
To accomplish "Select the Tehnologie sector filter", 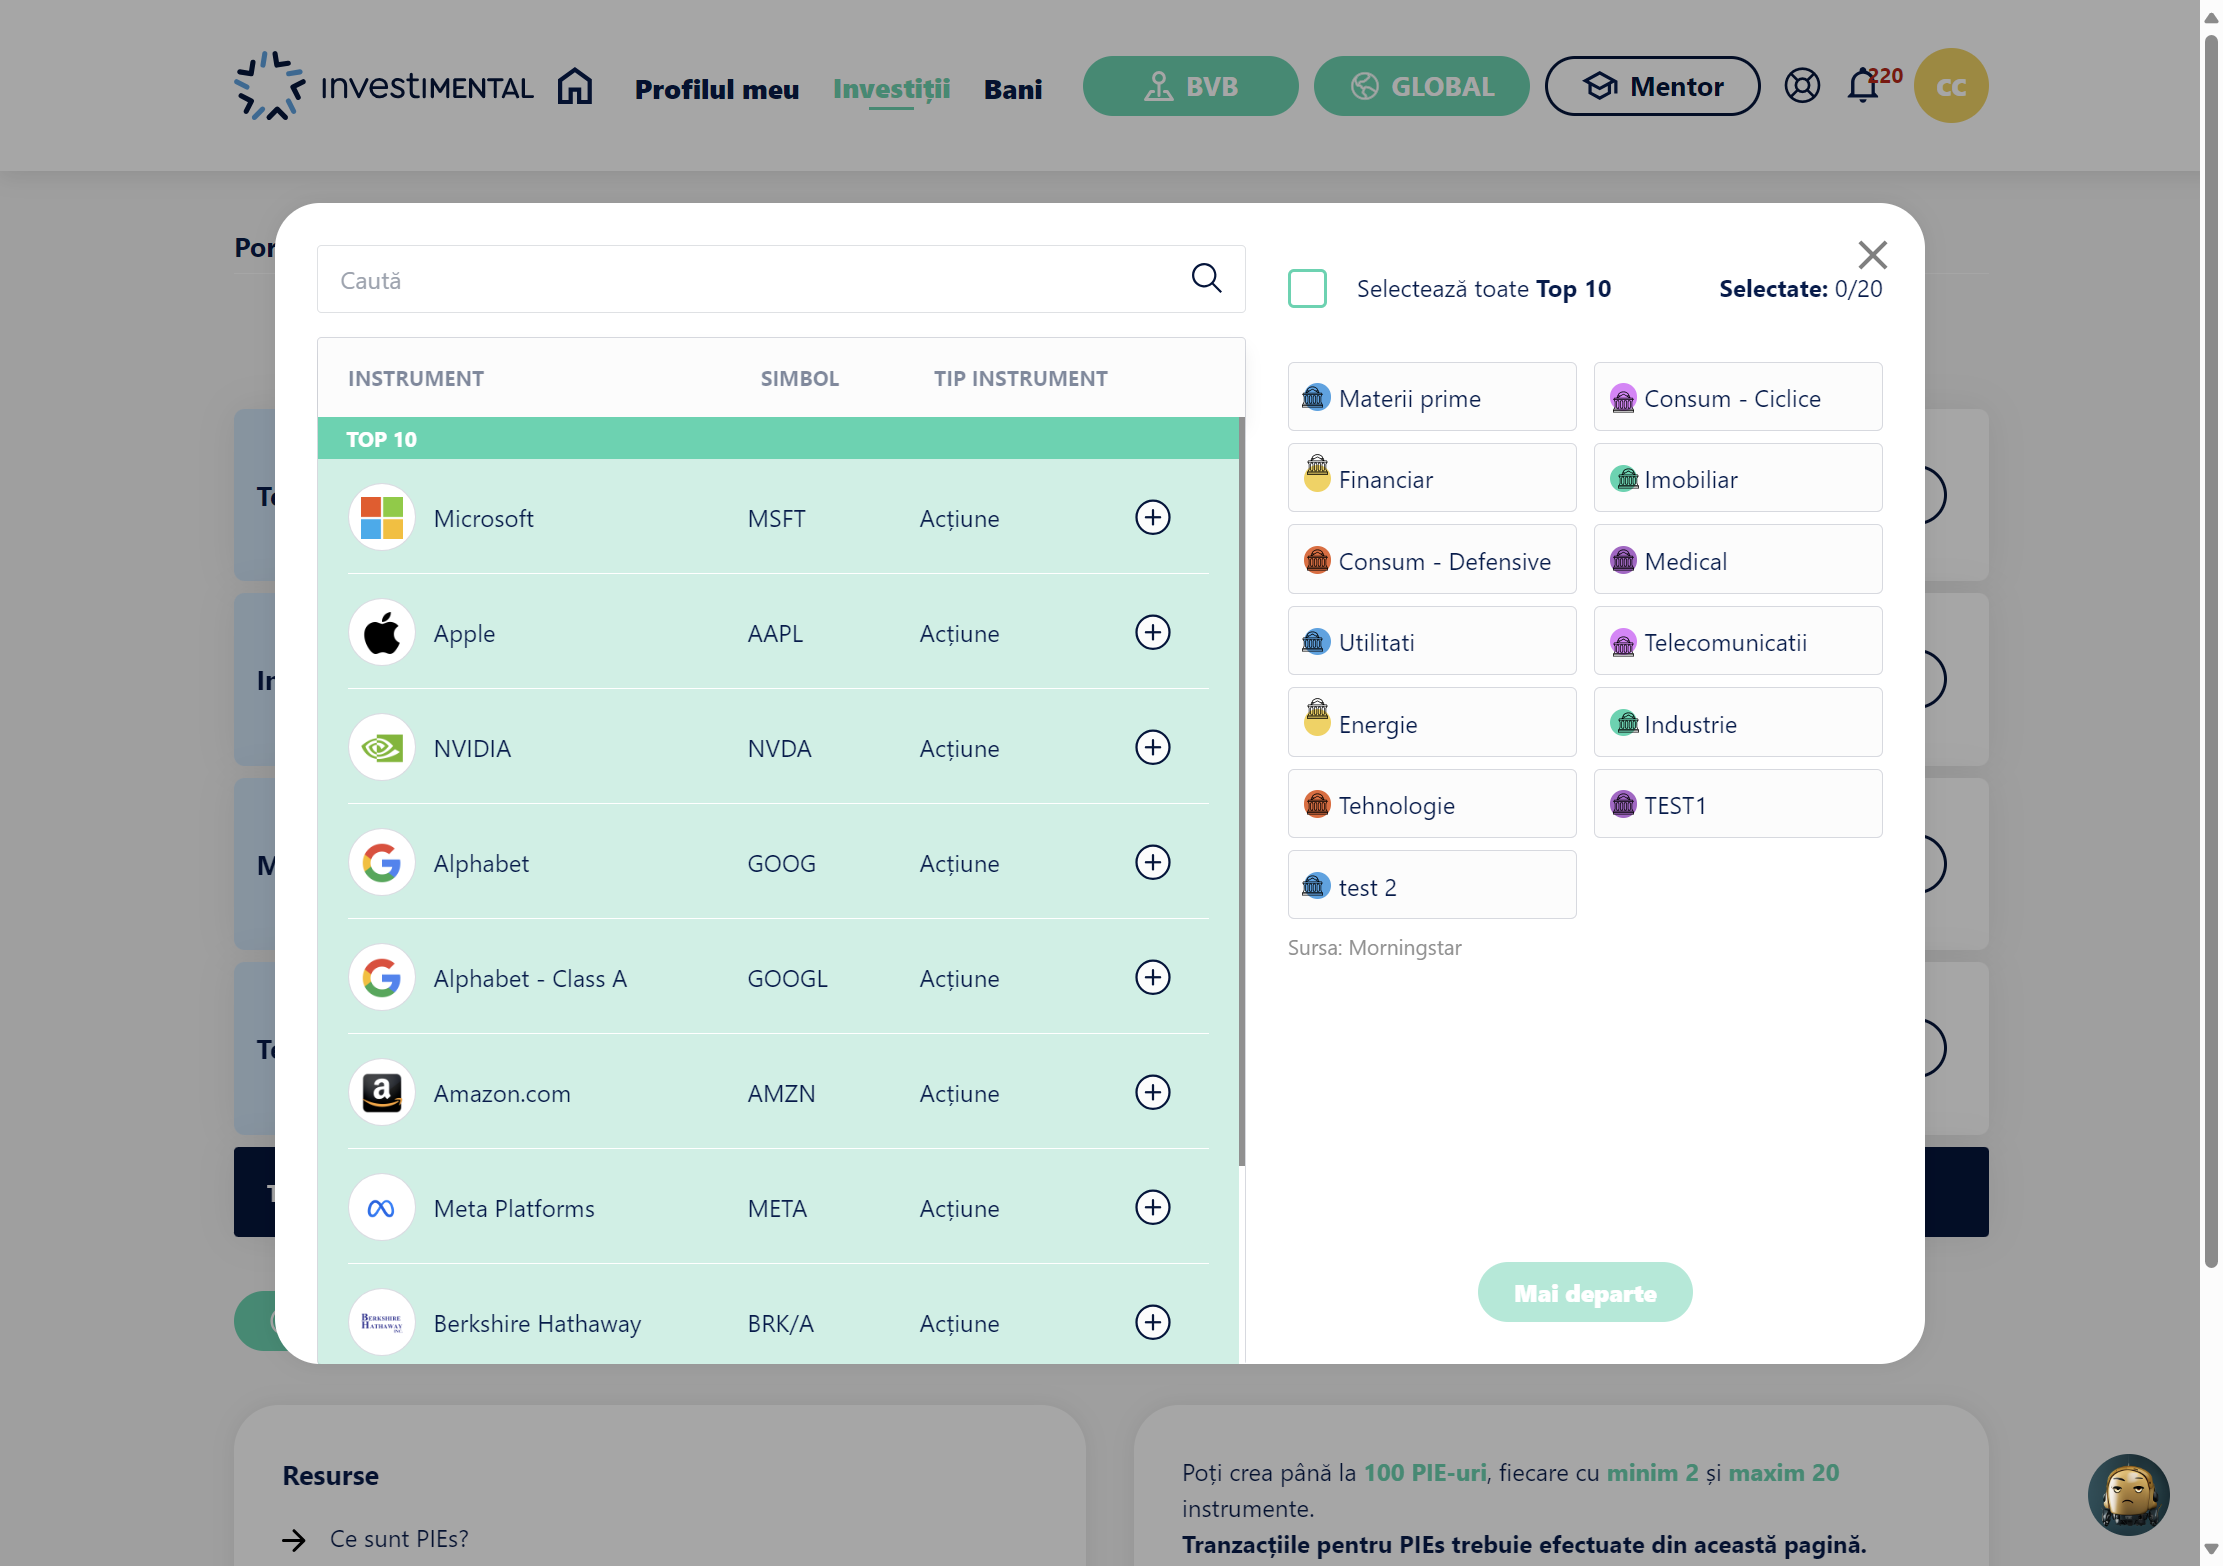I will pyautogui.click(x=1431, y=804).
